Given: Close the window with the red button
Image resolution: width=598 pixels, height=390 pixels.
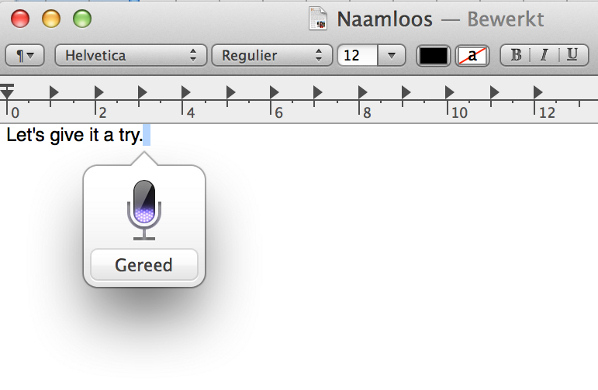Looking at the screenshot, I should [x=20, y=19].
